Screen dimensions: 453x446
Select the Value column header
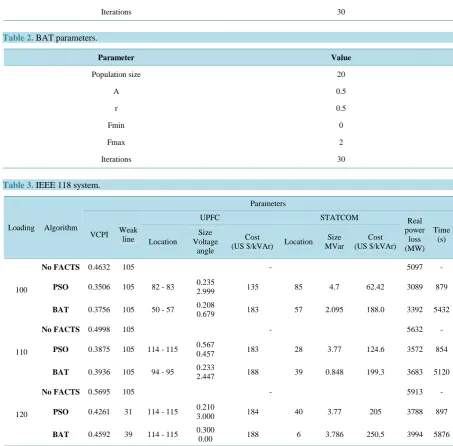(x=341, y=58)
